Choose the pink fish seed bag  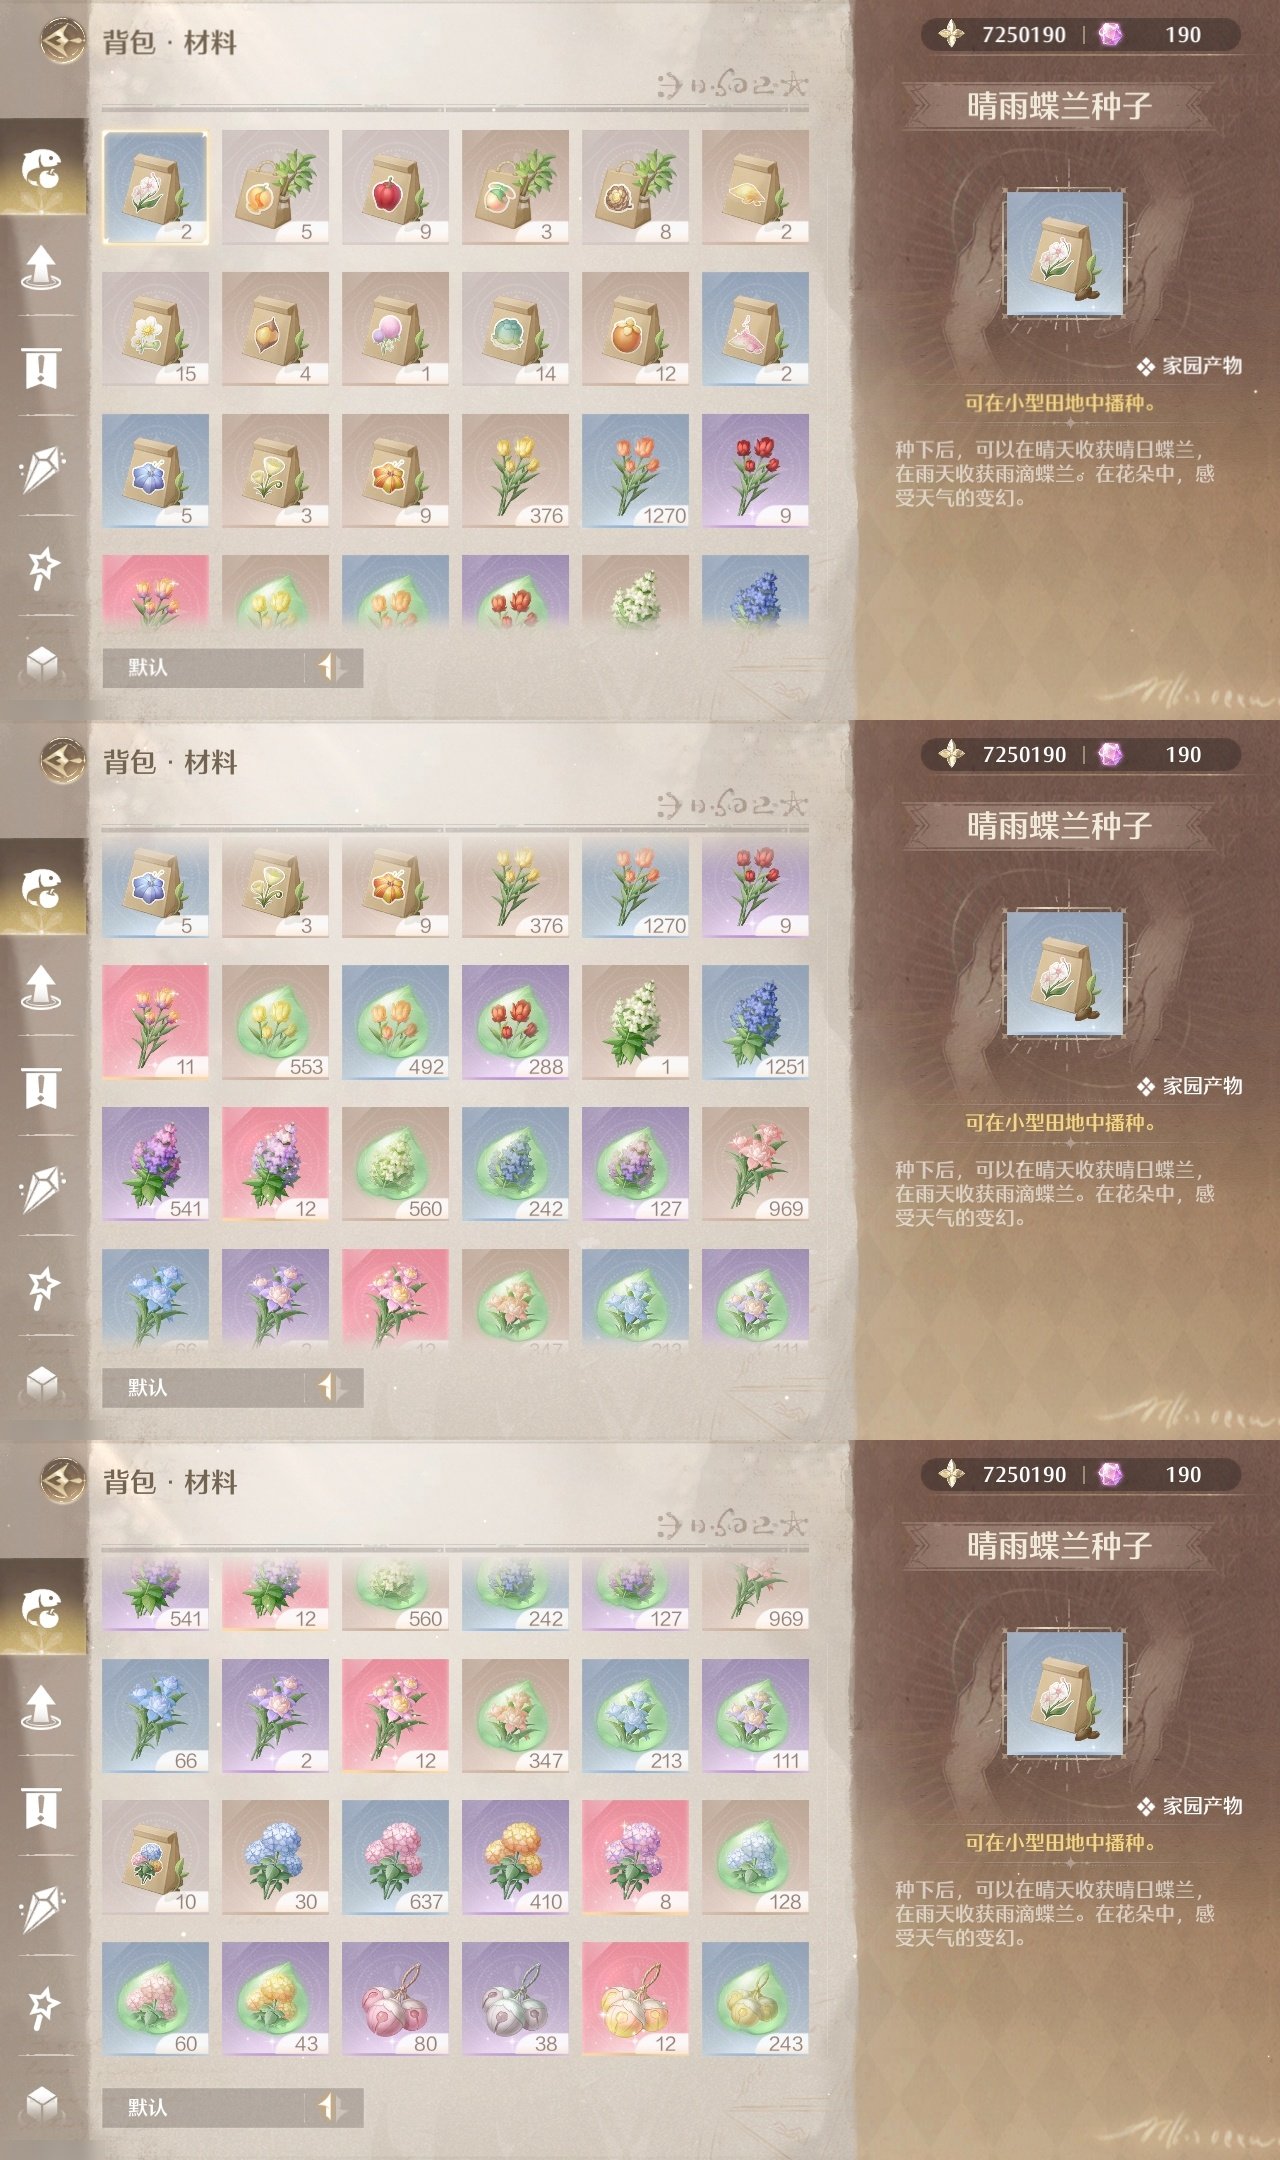(755, 329)
